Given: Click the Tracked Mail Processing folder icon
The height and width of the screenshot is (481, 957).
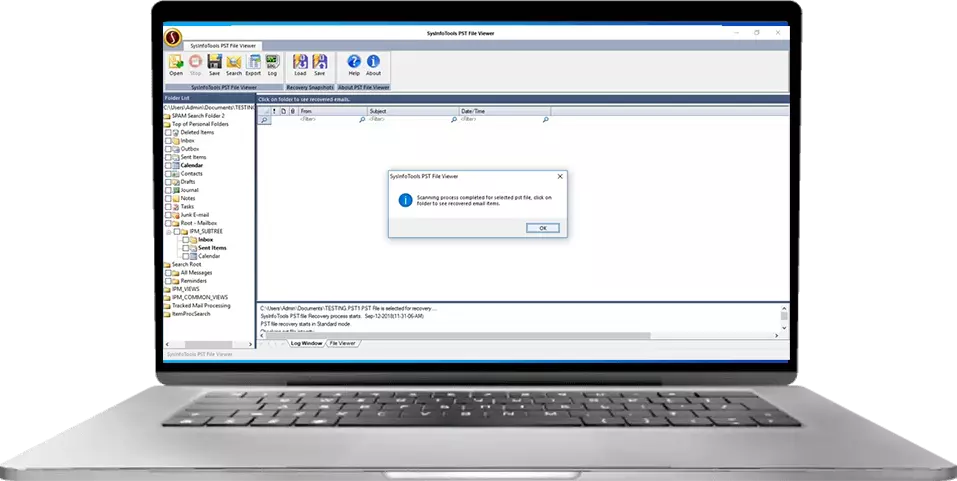Looking at the screenshot, I should [x=167, y=306].
